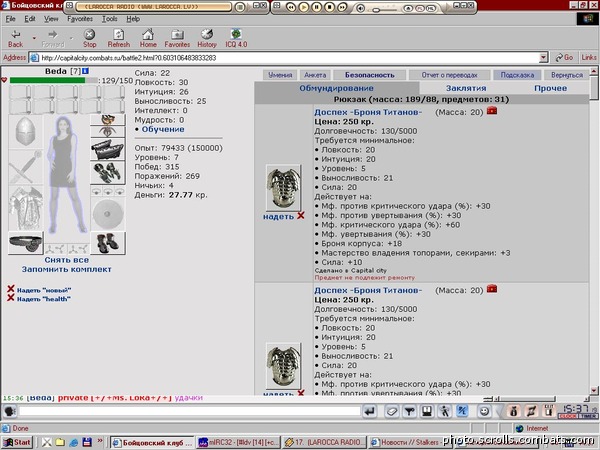Open the File menu
This screenshot has width=600, height=450.
click(x=10, y=19)
